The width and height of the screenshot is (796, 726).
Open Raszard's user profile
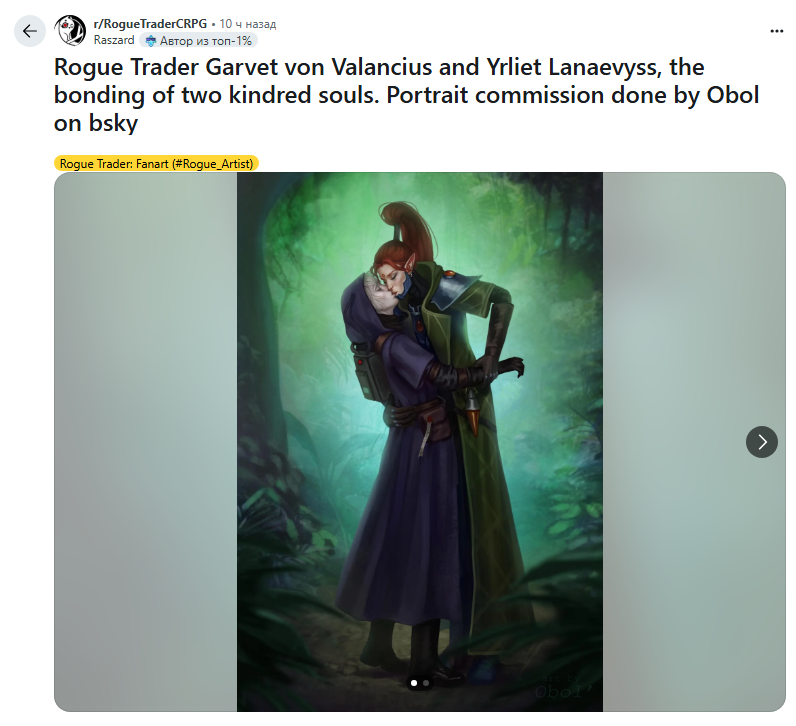coord(114,40)
